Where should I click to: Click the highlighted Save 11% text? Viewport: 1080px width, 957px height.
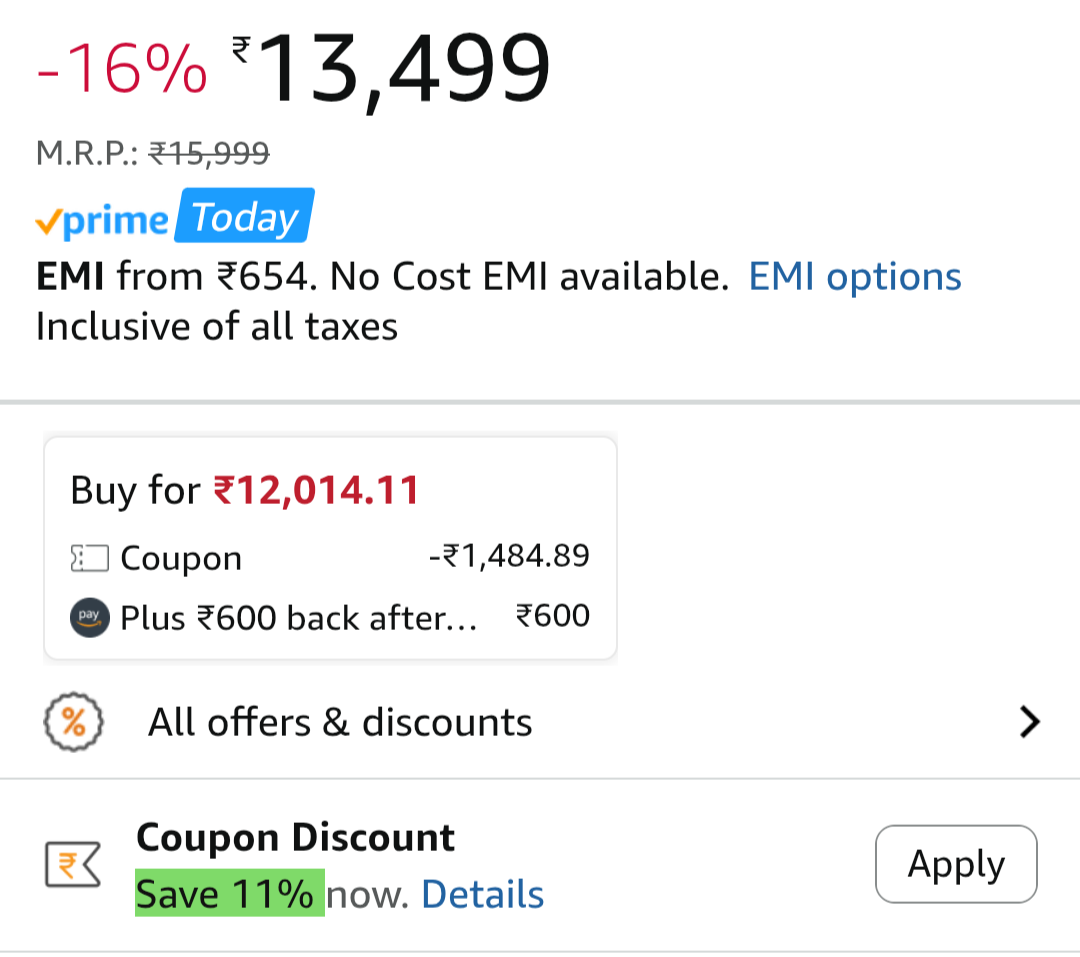click(x=230, y=894)
